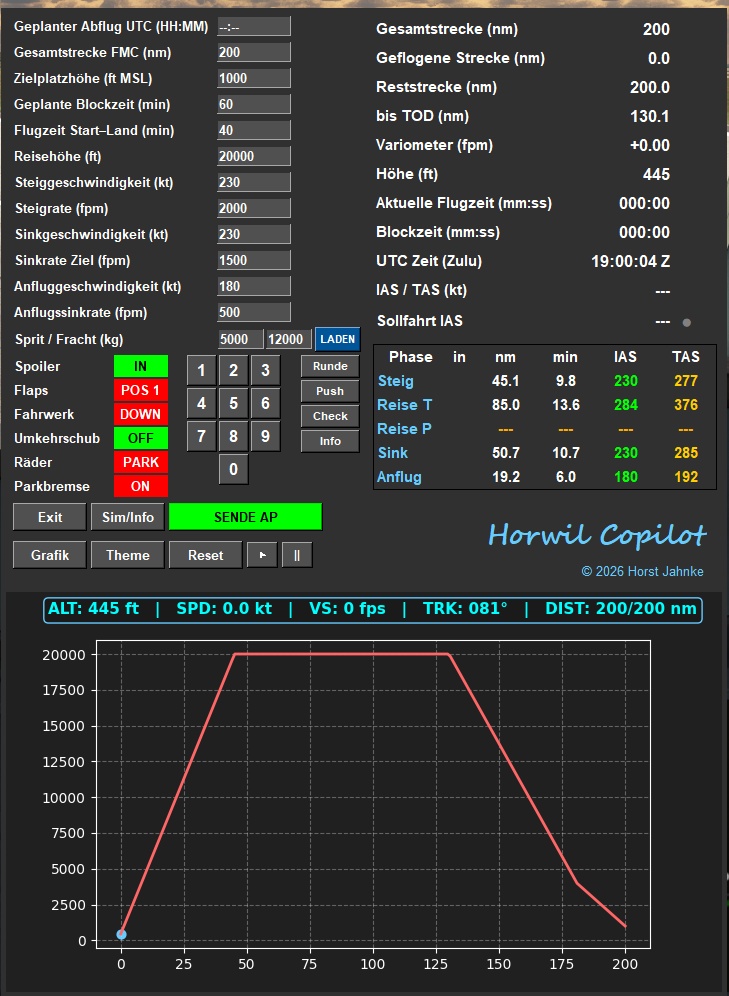
Task: Click the Sprit field showing 5000
Action: point(240,339)
